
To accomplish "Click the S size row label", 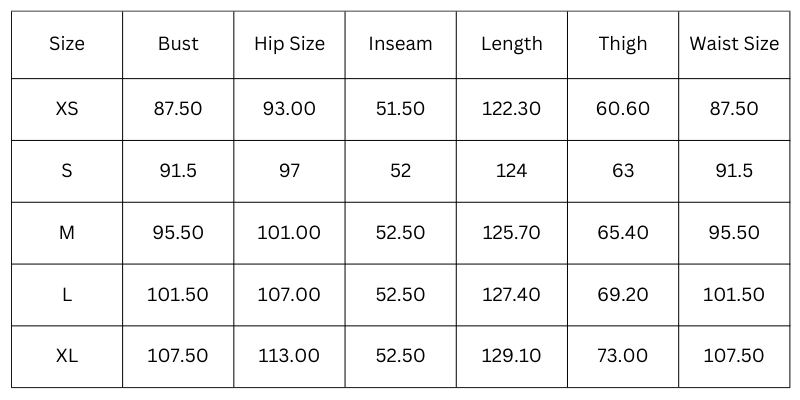I will (67, 171).
